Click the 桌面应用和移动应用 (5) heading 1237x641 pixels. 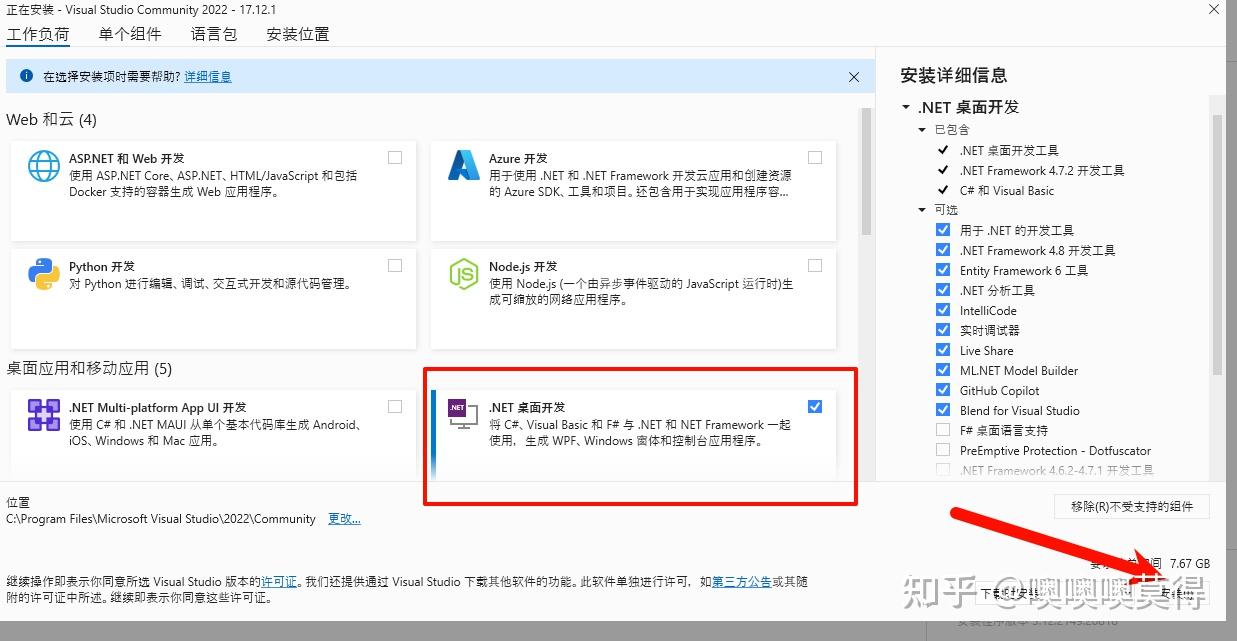point(89,368)
